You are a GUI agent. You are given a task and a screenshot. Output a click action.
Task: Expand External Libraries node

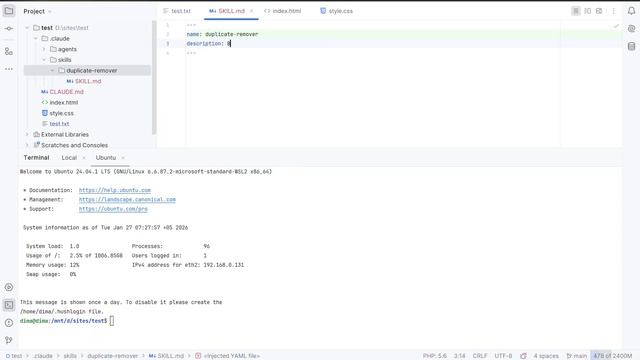tap(27, 134)
